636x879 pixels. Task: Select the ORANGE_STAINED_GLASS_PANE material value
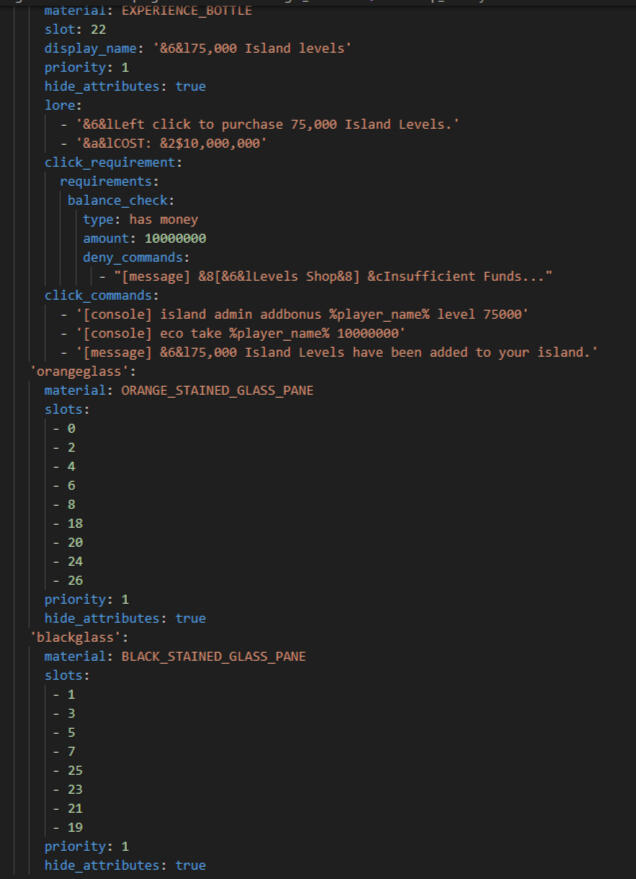[217, 390]
